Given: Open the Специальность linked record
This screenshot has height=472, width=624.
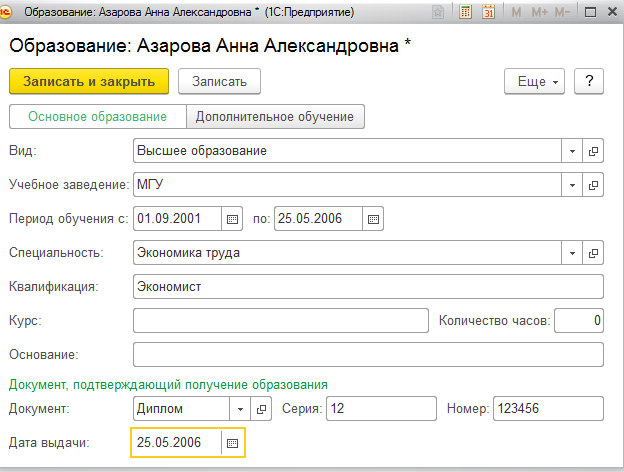Looking at the screenshot, I should click(x=594, y=253).
